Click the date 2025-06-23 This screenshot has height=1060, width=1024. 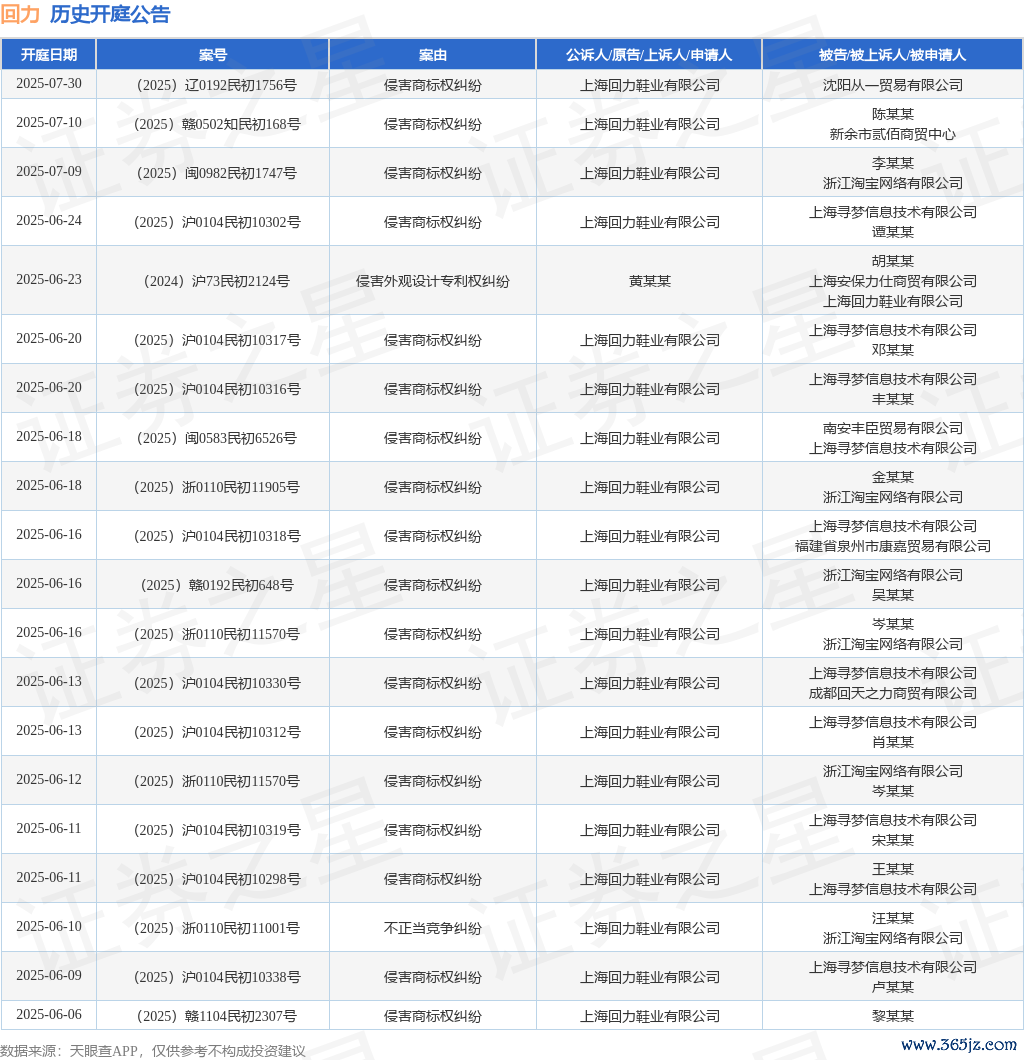coord(49,280)
